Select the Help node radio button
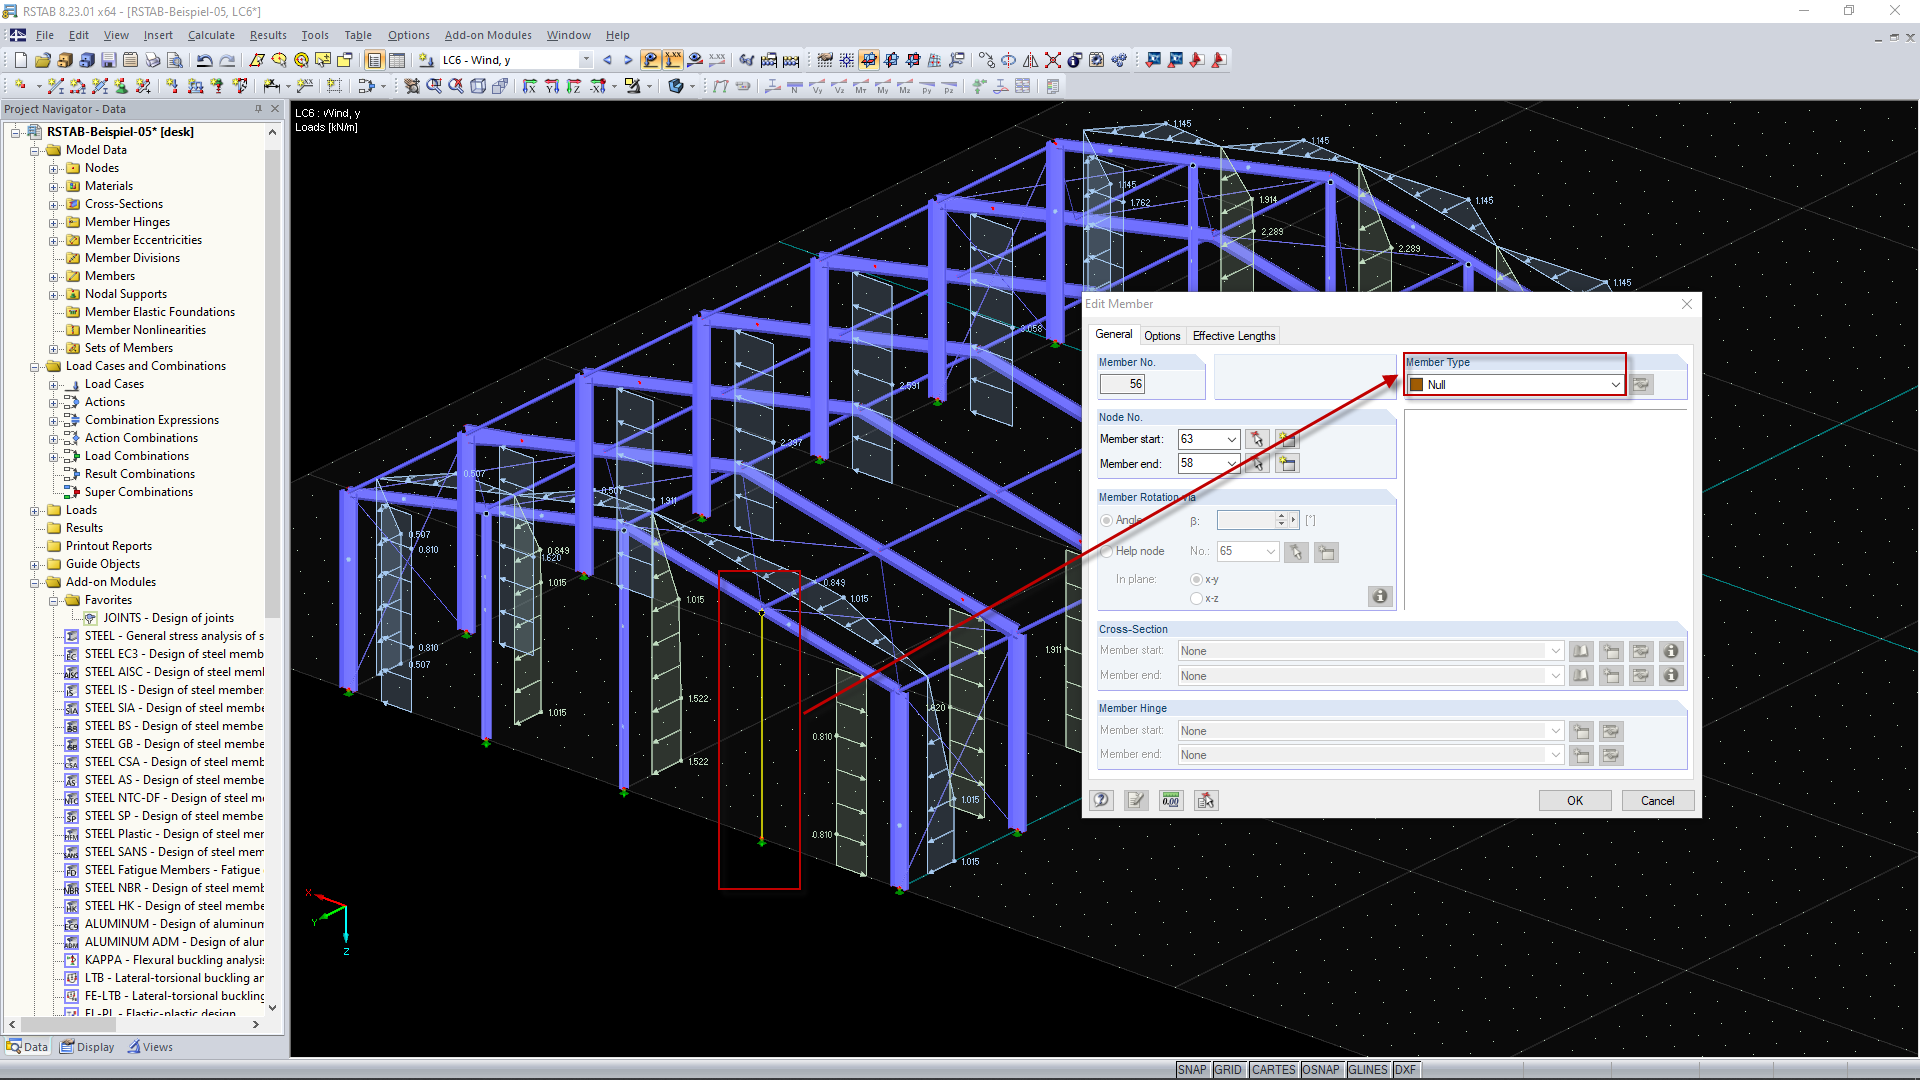The height and width of the screenshot is (1080, 1920). point(1107,551)
